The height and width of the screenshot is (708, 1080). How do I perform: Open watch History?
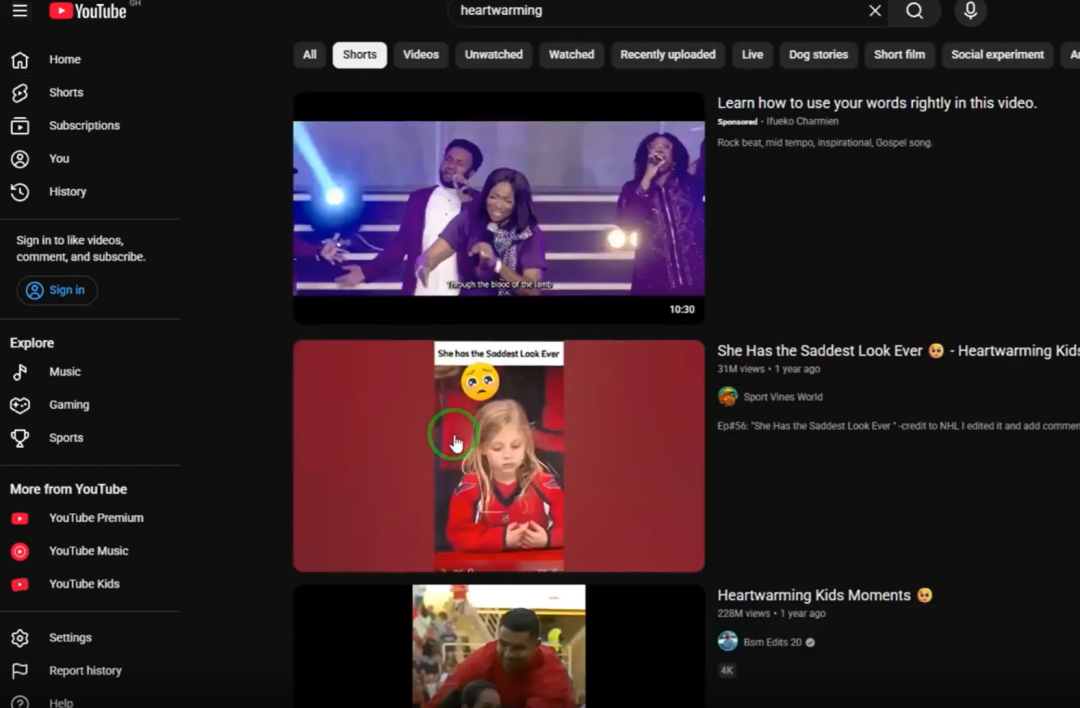pyautogui.click(x=67, y=192)
